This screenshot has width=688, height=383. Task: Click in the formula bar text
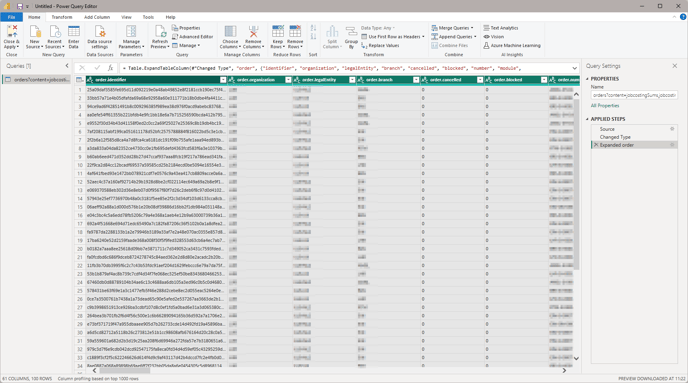pyautogui.click(x=323, y=68)
